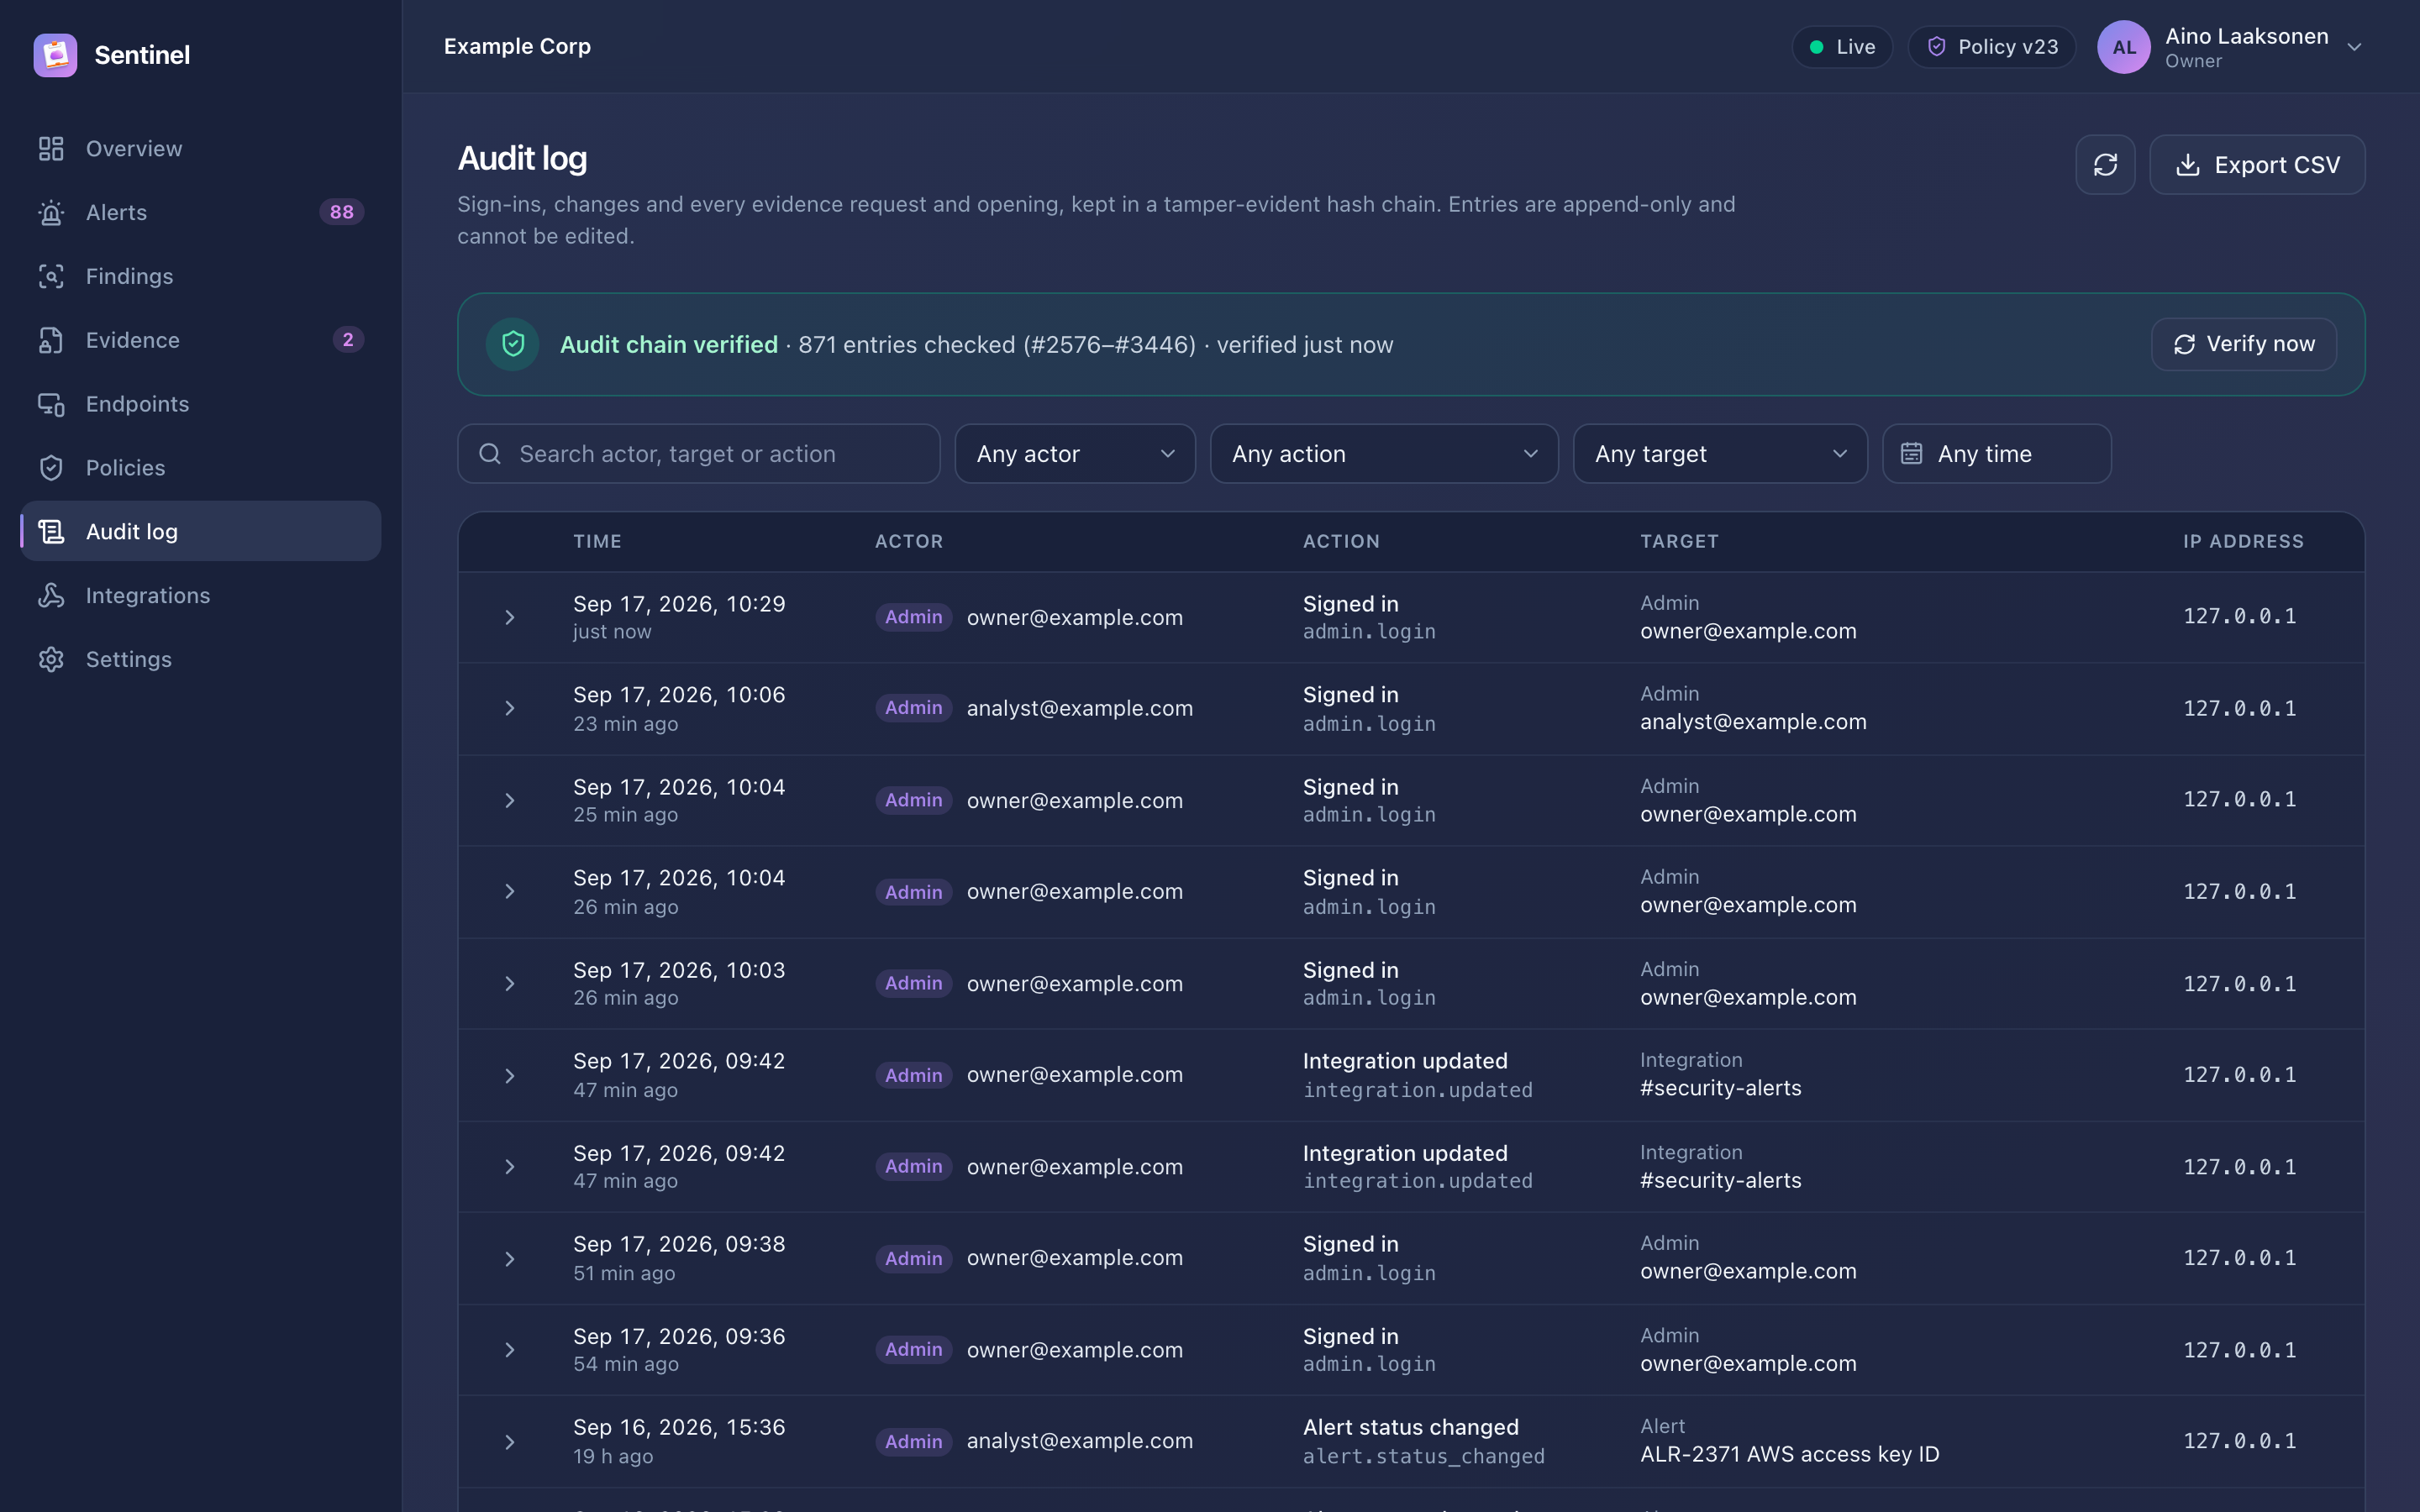Expand the 10:29 just now entry
2420x1512 pixels.
tap(510, 618)
